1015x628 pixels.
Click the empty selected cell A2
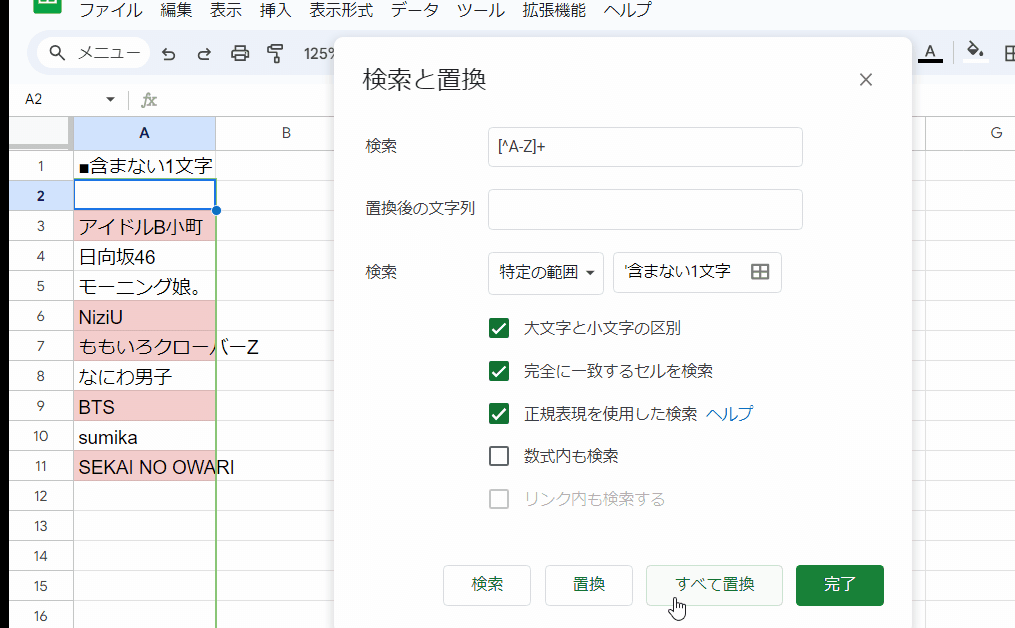pos(144,196)
